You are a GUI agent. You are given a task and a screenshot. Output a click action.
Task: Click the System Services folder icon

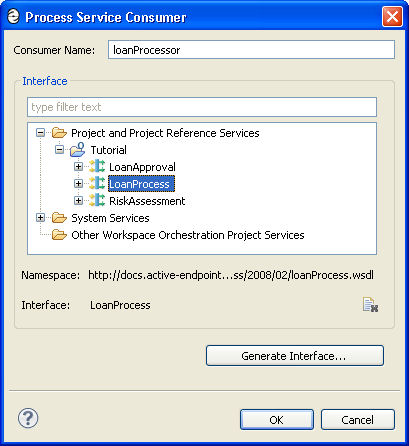59,218
